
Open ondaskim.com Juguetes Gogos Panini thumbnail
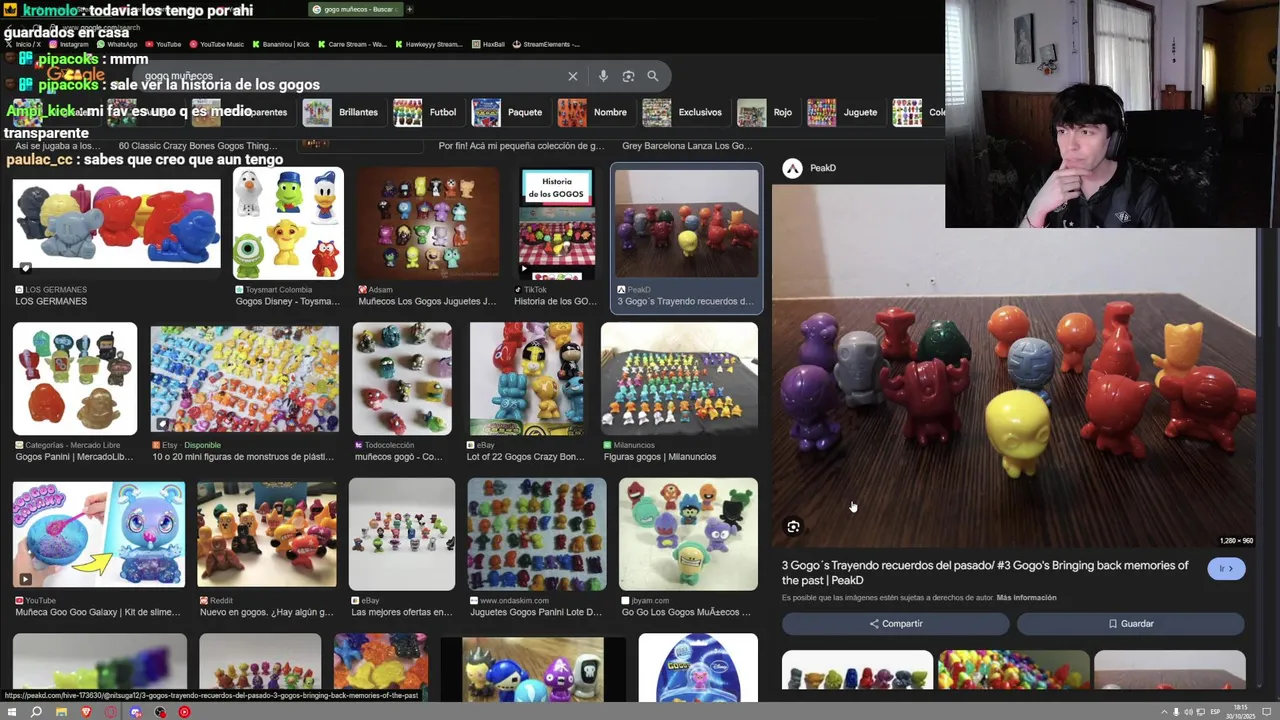pos(537,534)
